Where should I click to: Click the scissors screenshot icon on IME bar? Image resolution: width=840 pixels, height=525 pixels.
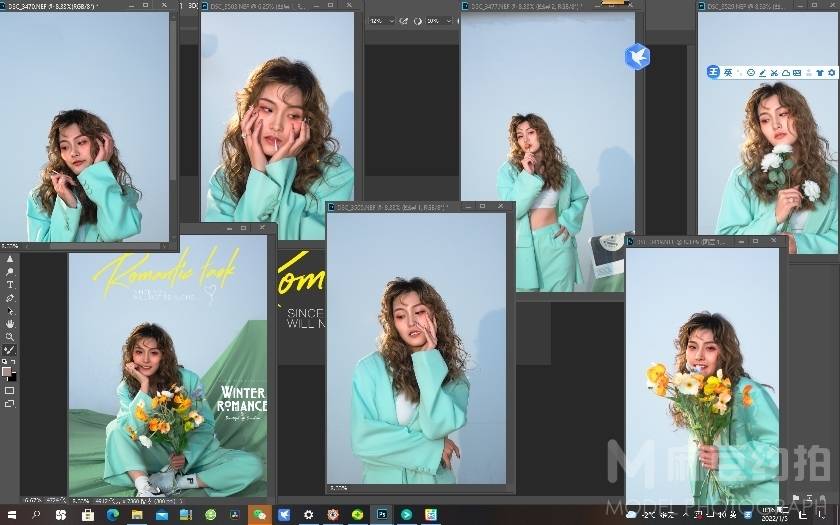pos(774,72)
